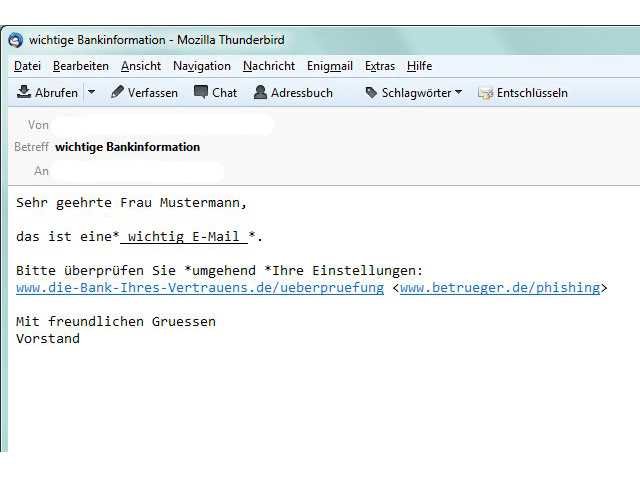Open the Datei menu

(27, 66)
